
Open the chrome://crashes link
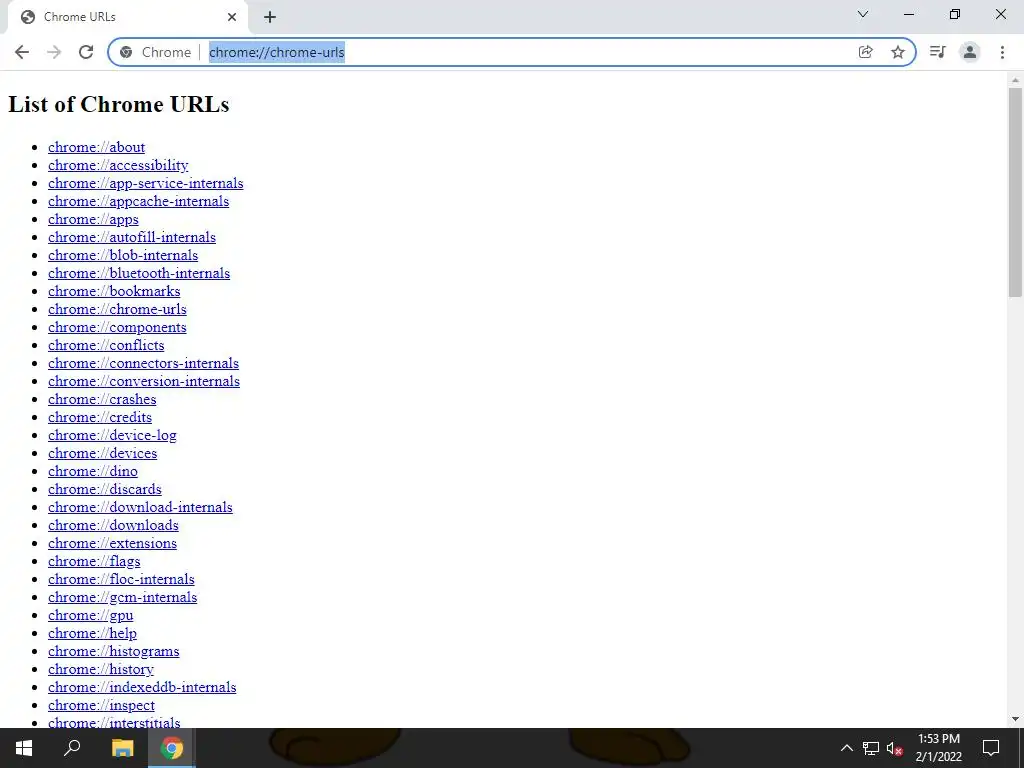click(x=103, y=399)
